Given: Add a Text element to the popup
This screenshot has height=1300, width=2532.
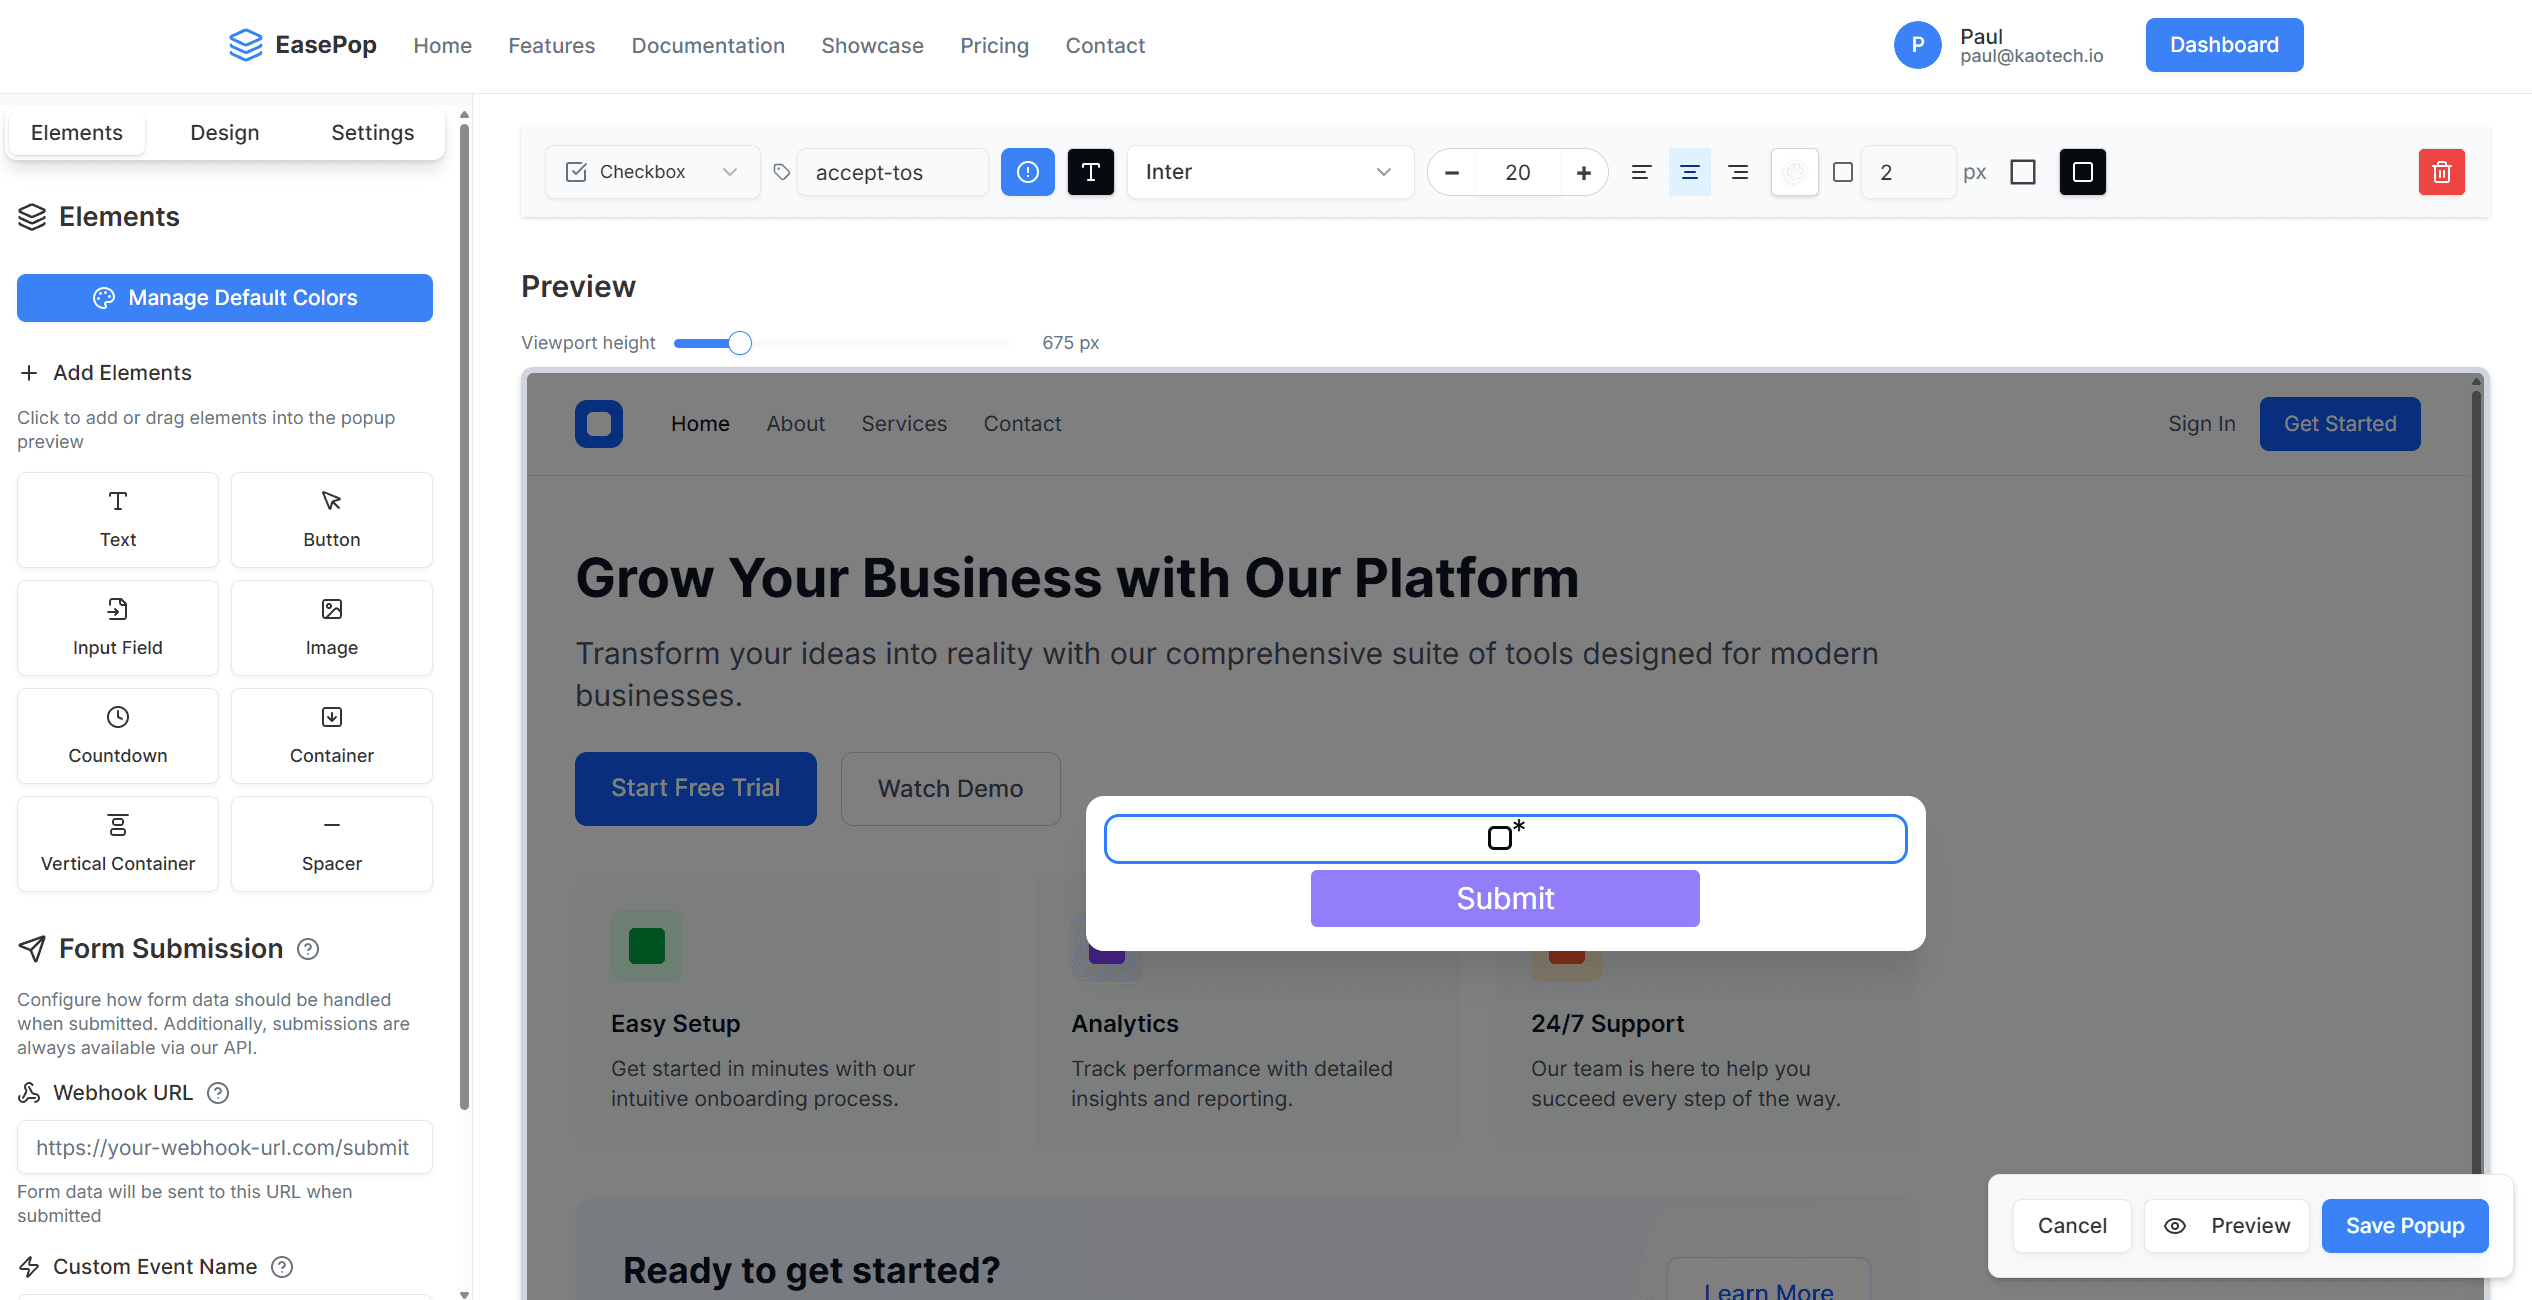Looking at the screenshot, I should [117, 519].
